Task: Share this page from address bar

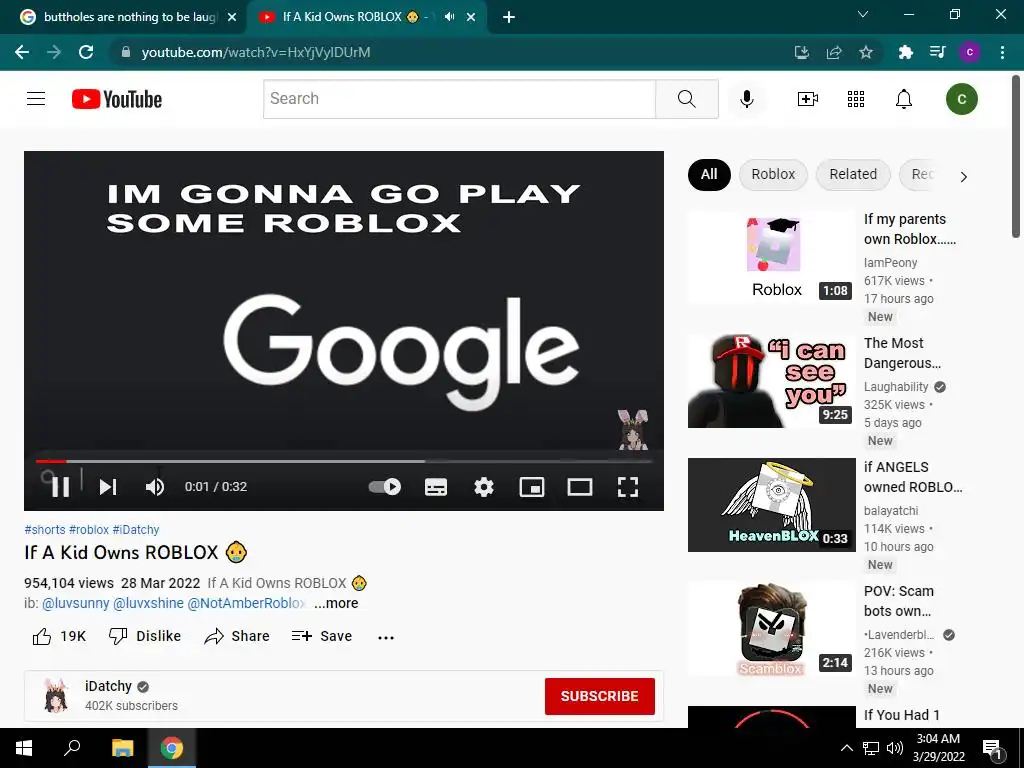Action: click(834, 52)
